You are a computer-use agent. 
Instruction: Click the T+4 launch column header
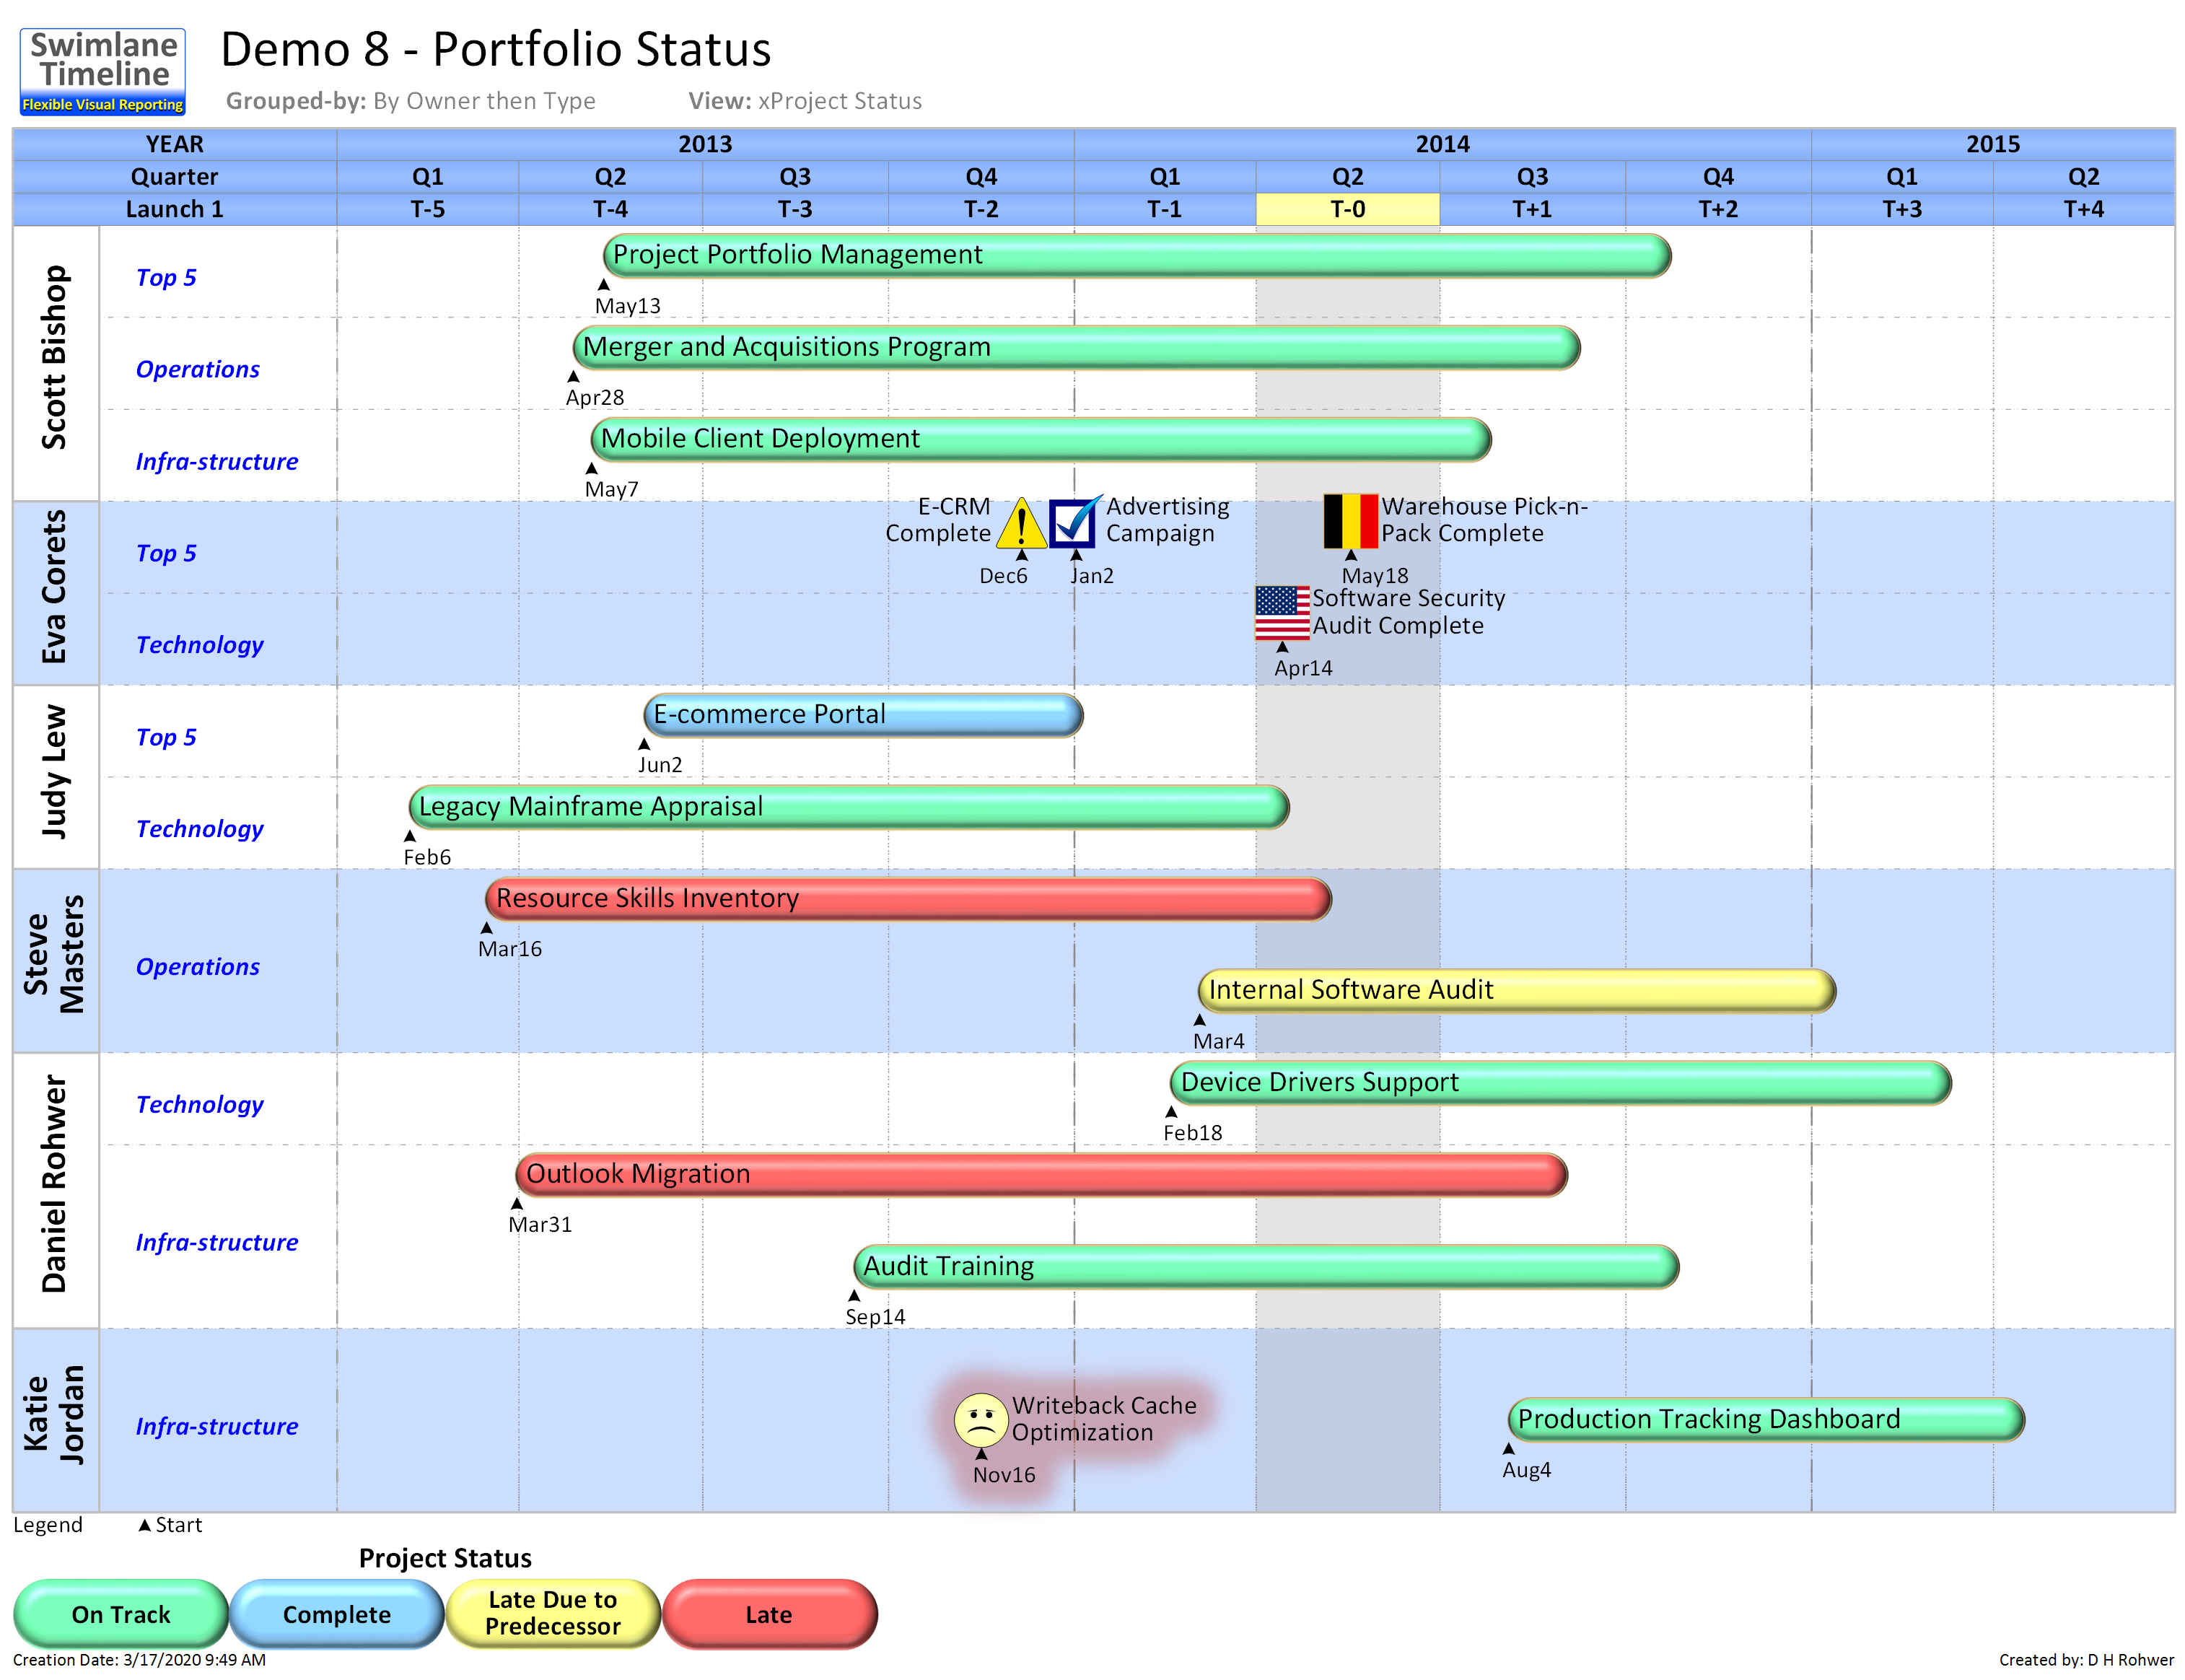click(x=2084, y=209)
